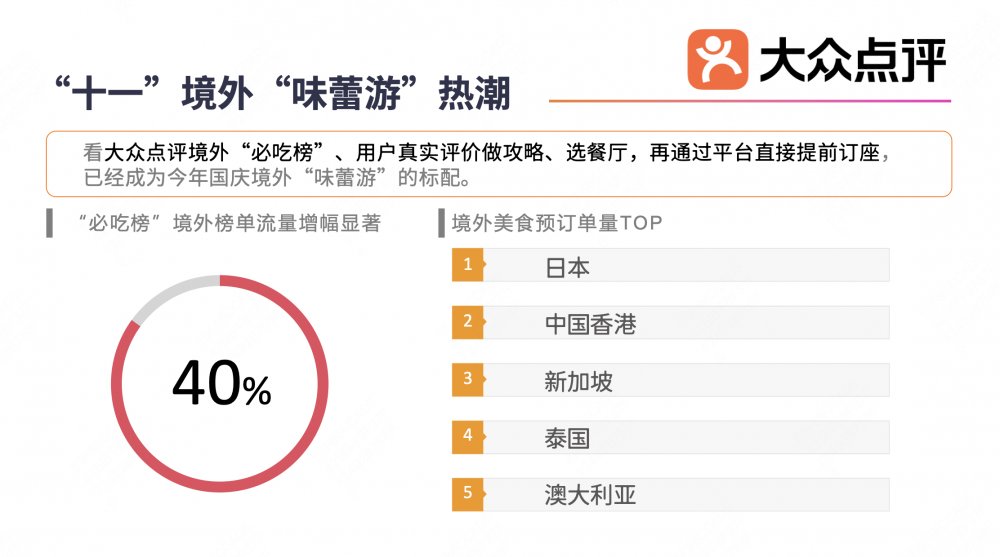The width and height of the screenshot is (1000, 557).
Task: Click the 大众点评 brand name text
Action: 852,58
